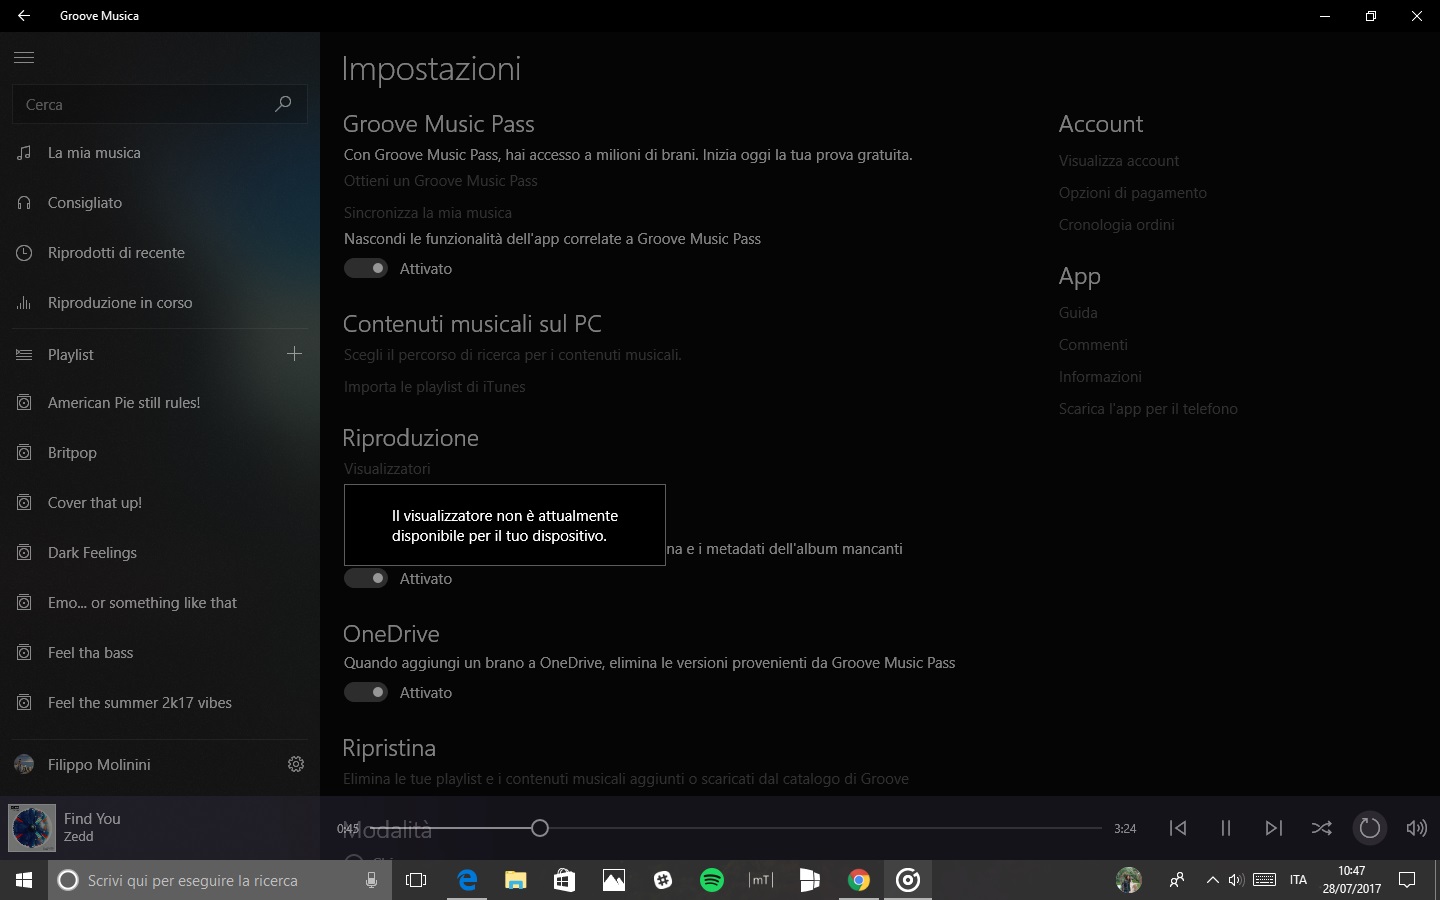Open the Action Center notifications
The image size is (1440, 900).
pyautogui.click(x=1407, y=880)
